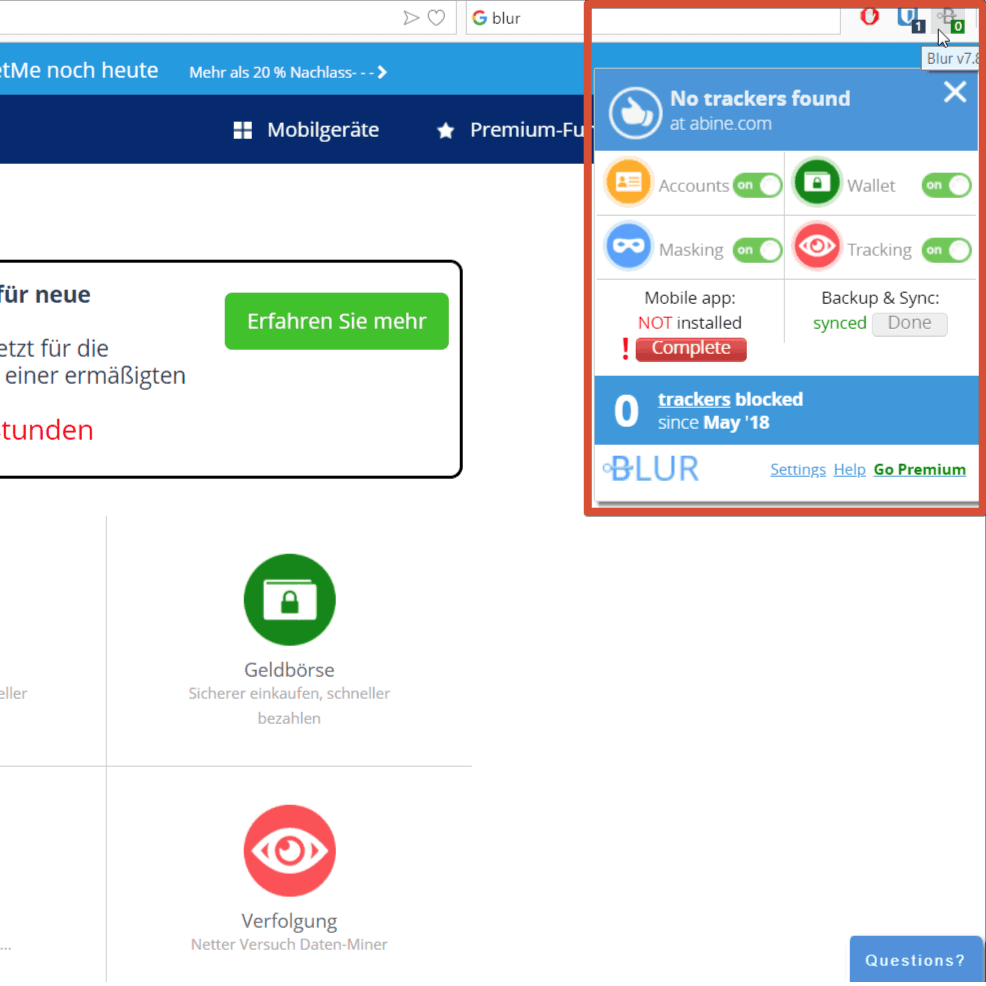The width and height of the screenshot is (986, 986).
Task: Click the send arrow icon in address bar
Action: (411, 18)
